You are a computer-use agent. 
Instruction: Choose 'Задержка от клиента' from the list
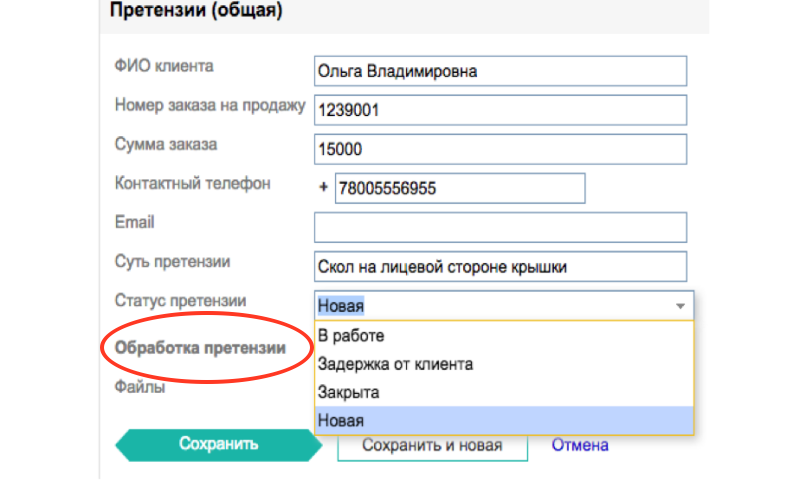point(504,364)
